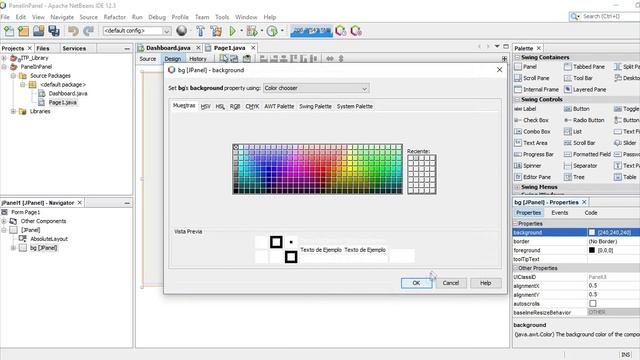Click Cancel in color dialog

(x=451, y=283)
